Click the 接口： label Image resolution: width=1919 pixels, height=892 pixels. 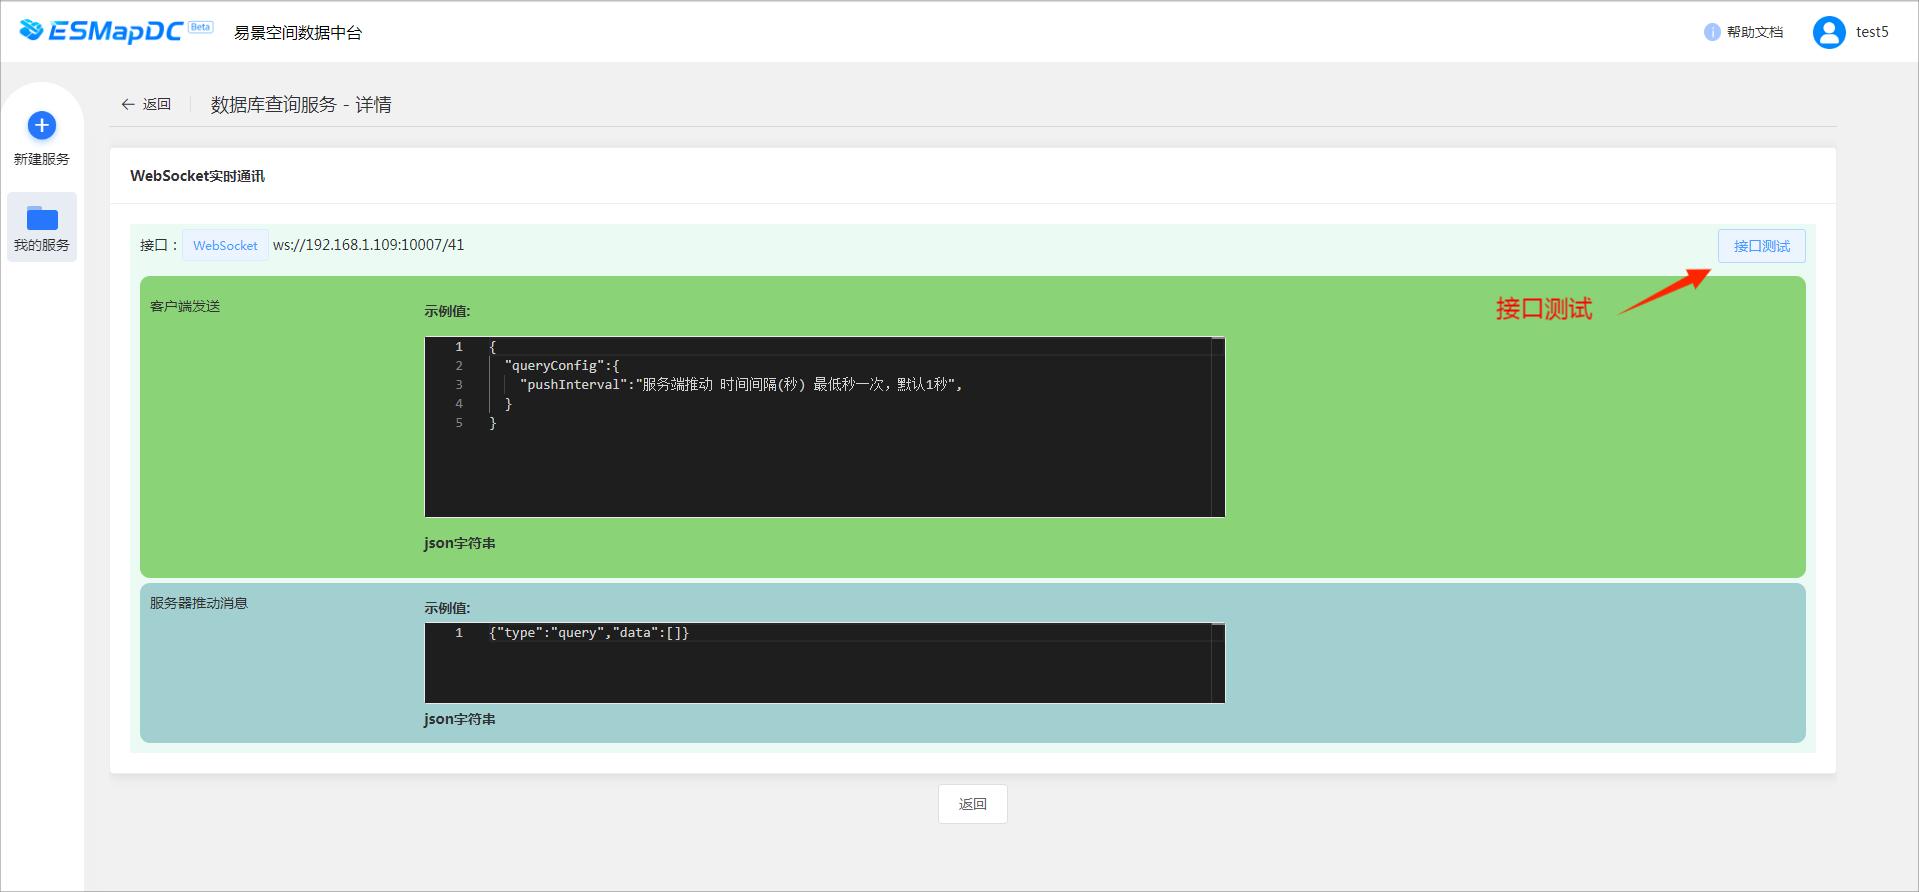(x=159, y=245)
